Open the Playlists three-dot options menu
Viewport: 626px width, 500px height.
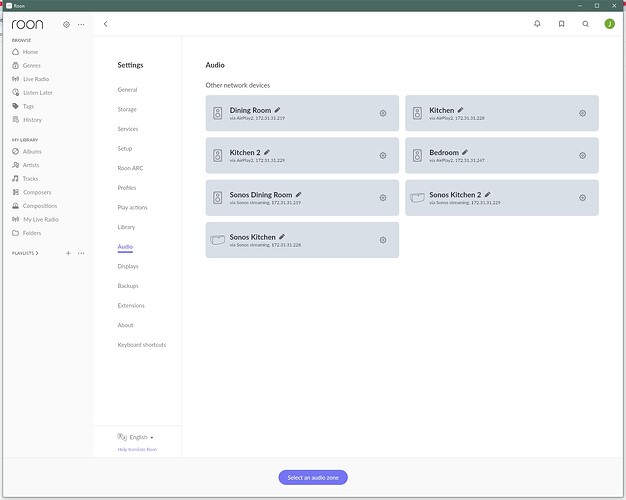pyautogui.click(x=82, y=253)
